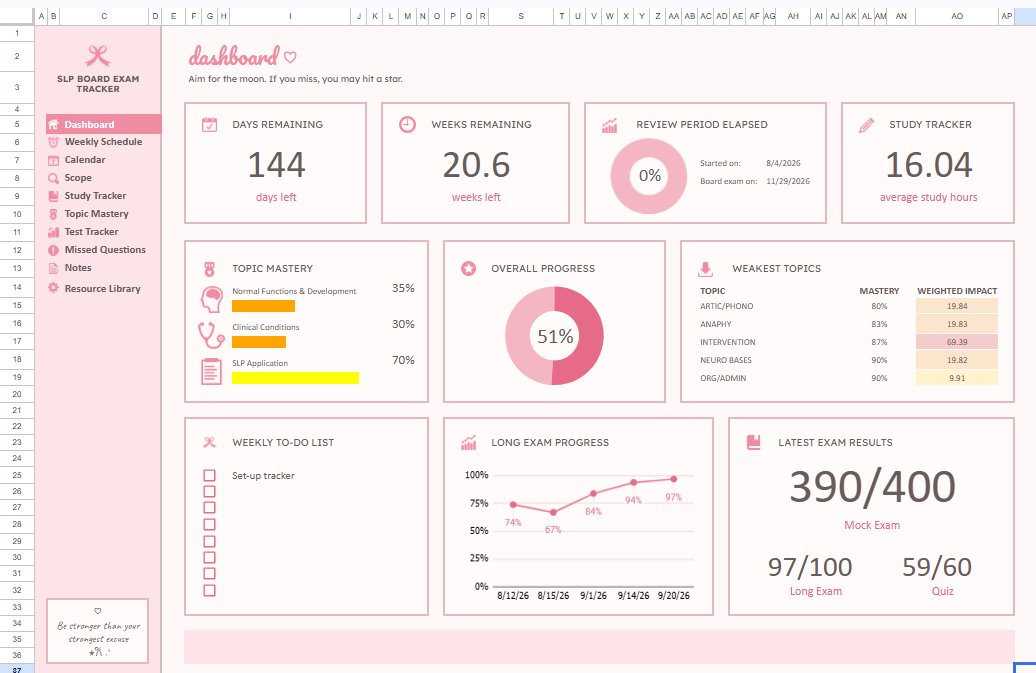Image resolution: width=1036 pixels, height=673 pixels.
Task: Open the Calendar page
Action: point(85,160)
